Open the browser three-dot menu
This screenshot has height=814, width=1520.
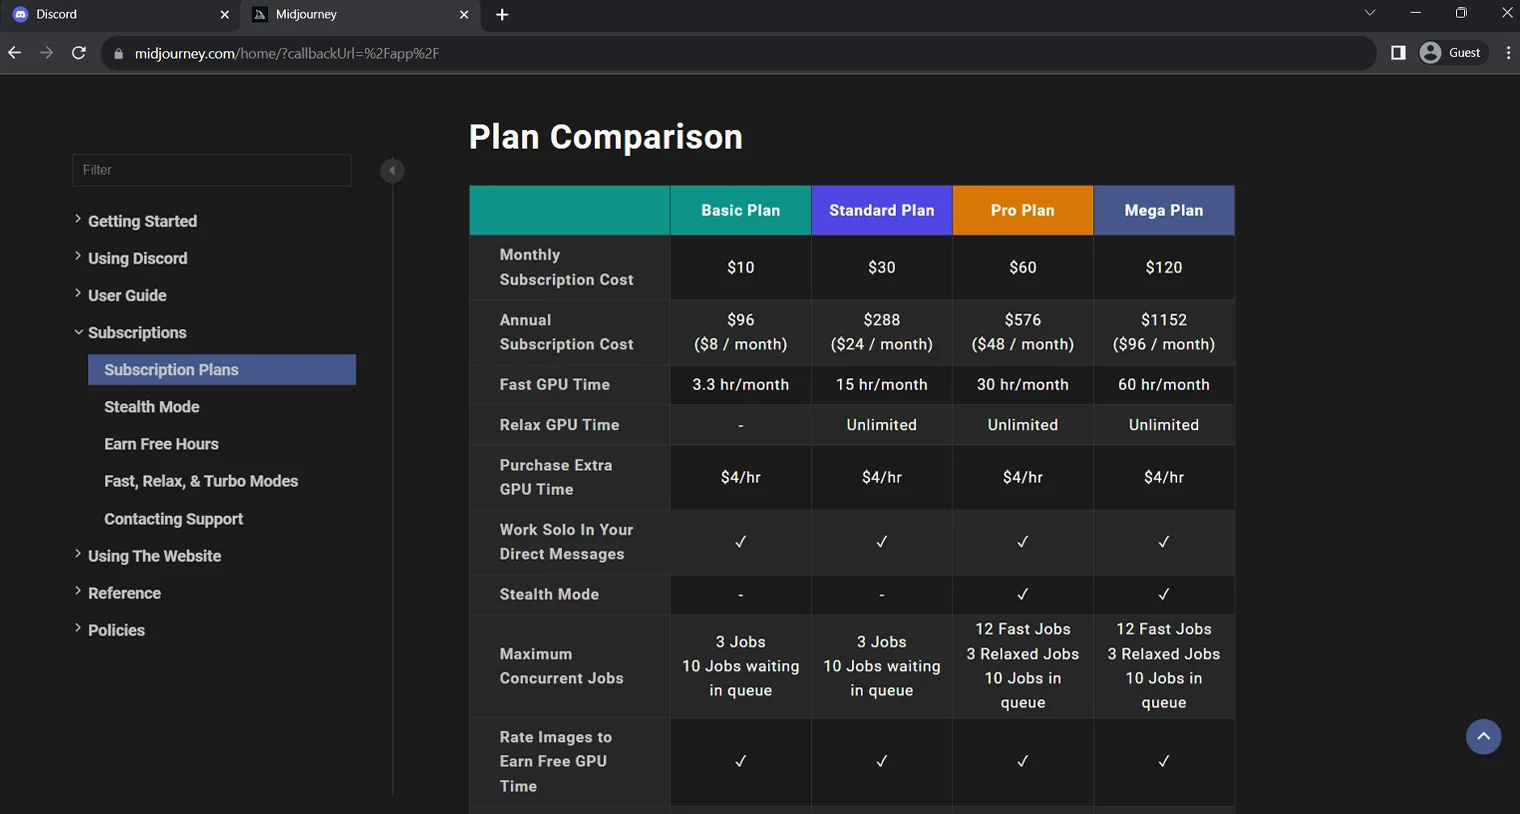pos(1508,53)
